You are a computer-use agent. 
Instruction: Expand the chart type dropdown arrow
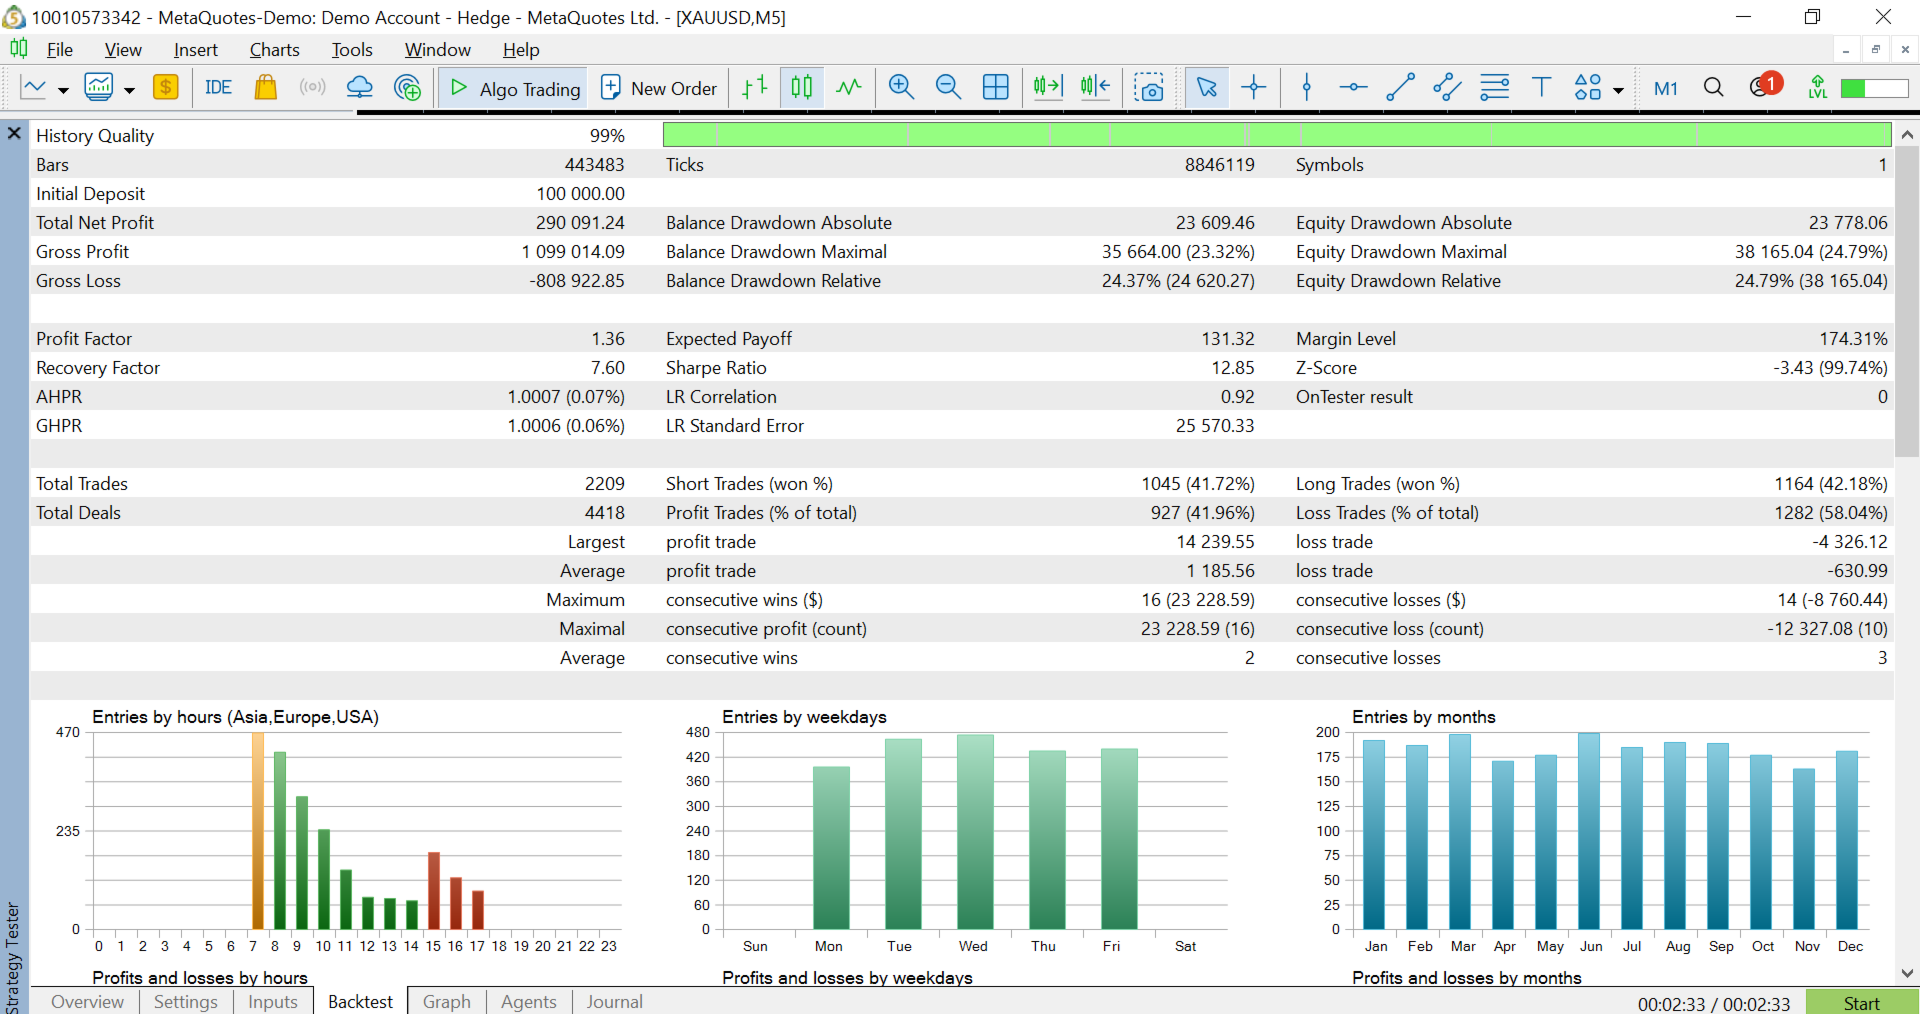click(x=63, y=90)
